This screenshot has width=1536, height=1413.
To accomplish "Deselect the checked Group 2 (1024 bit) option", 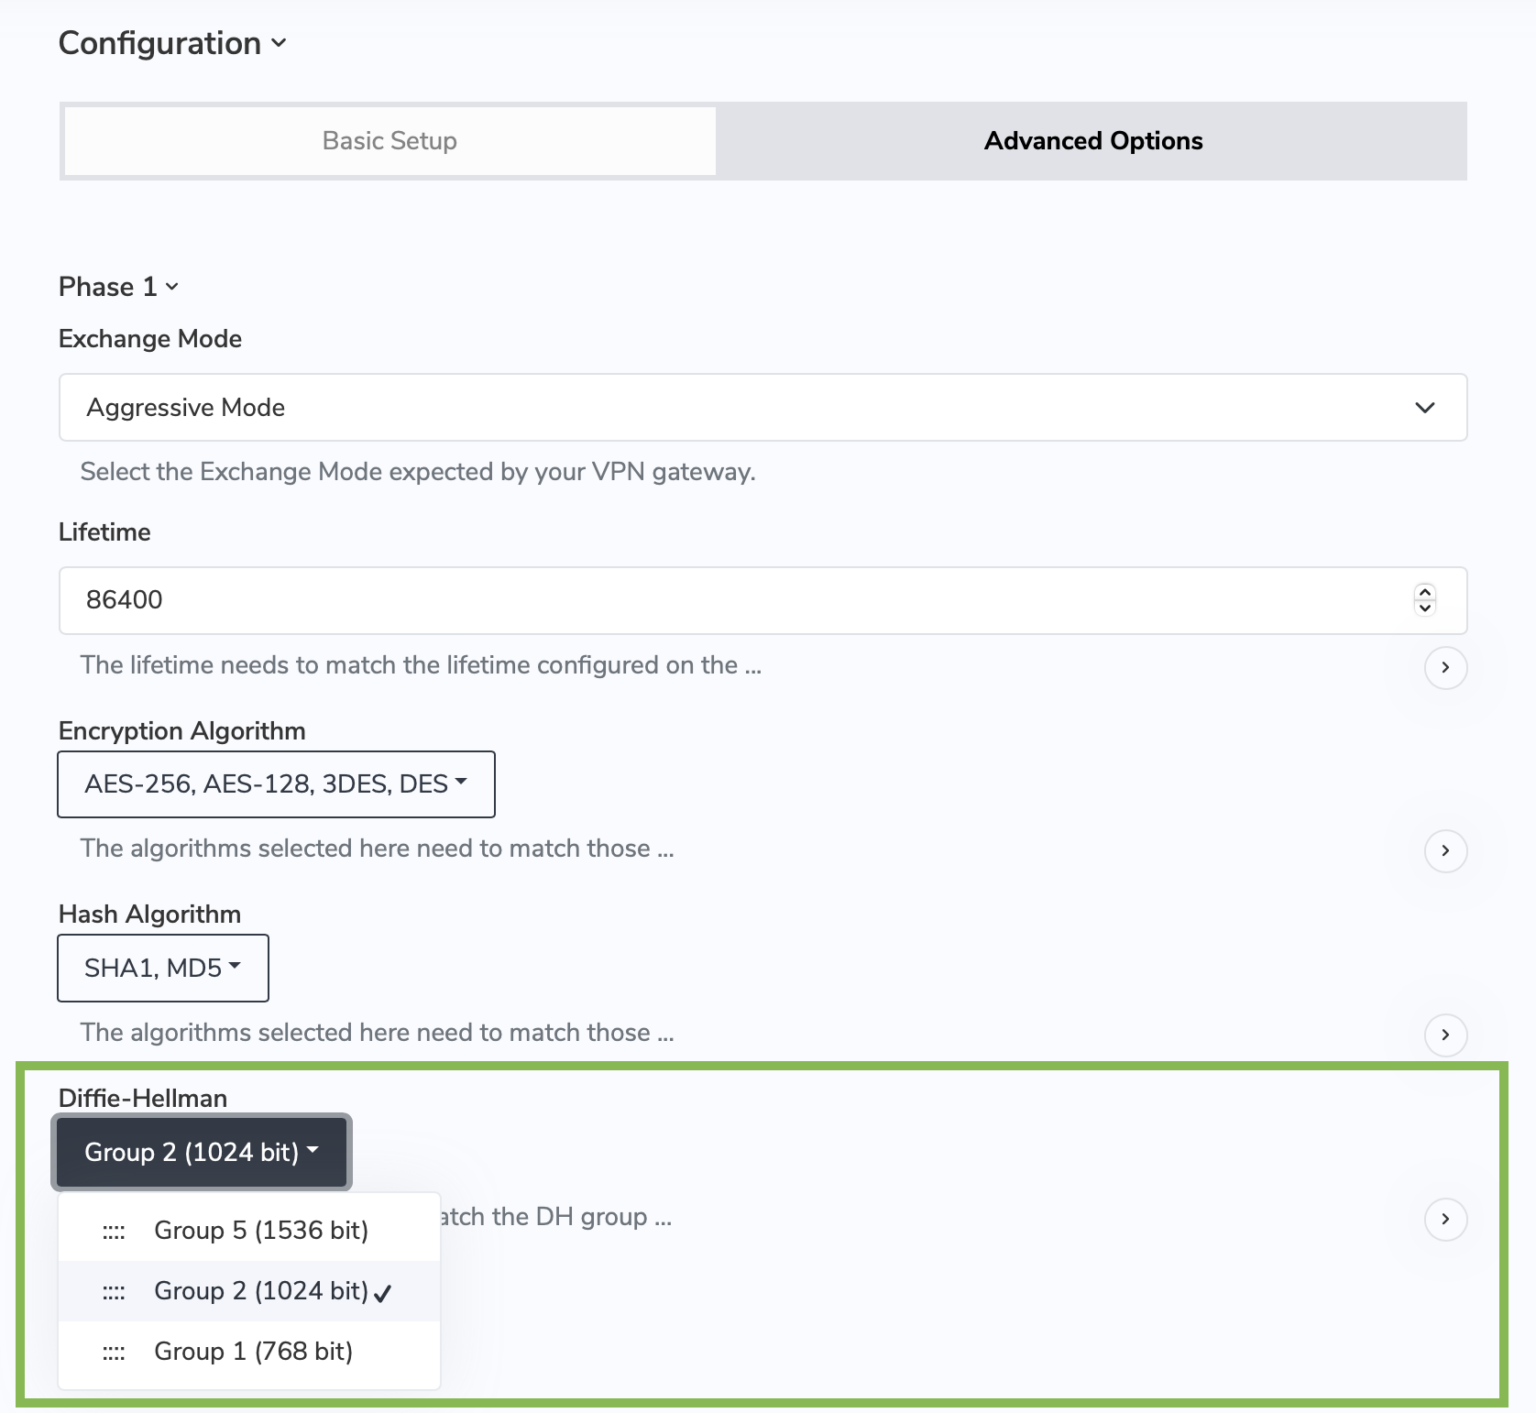I will coord(261,1291).
